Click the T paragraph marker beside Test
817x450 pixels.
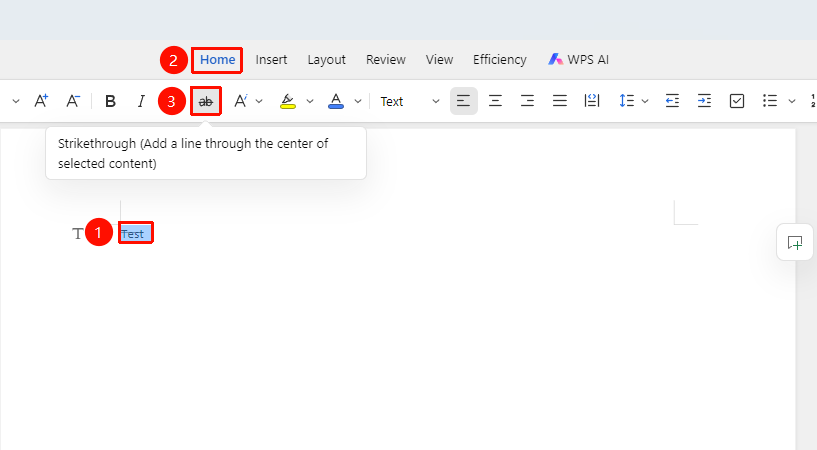point(78,233)
